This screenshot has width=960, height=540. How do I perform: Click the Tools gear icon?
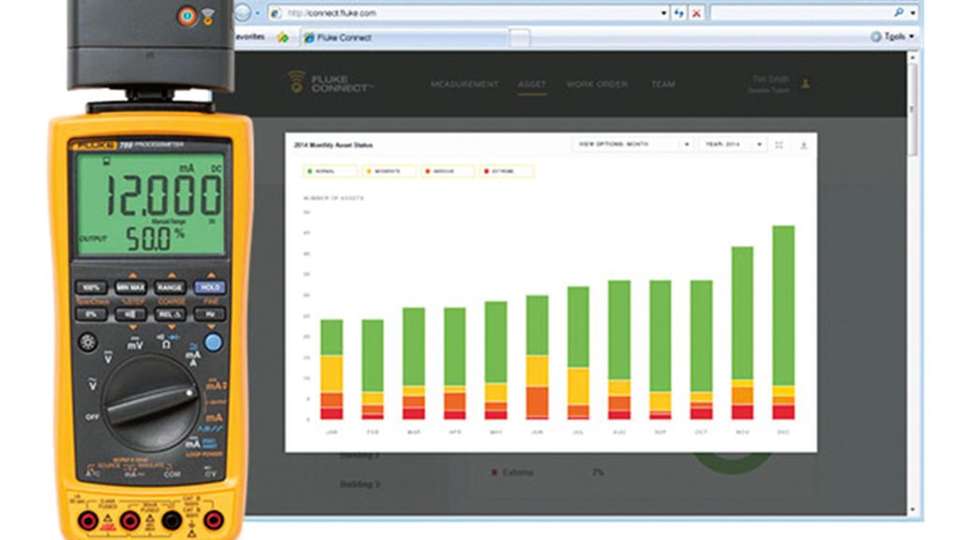[876, 37]
